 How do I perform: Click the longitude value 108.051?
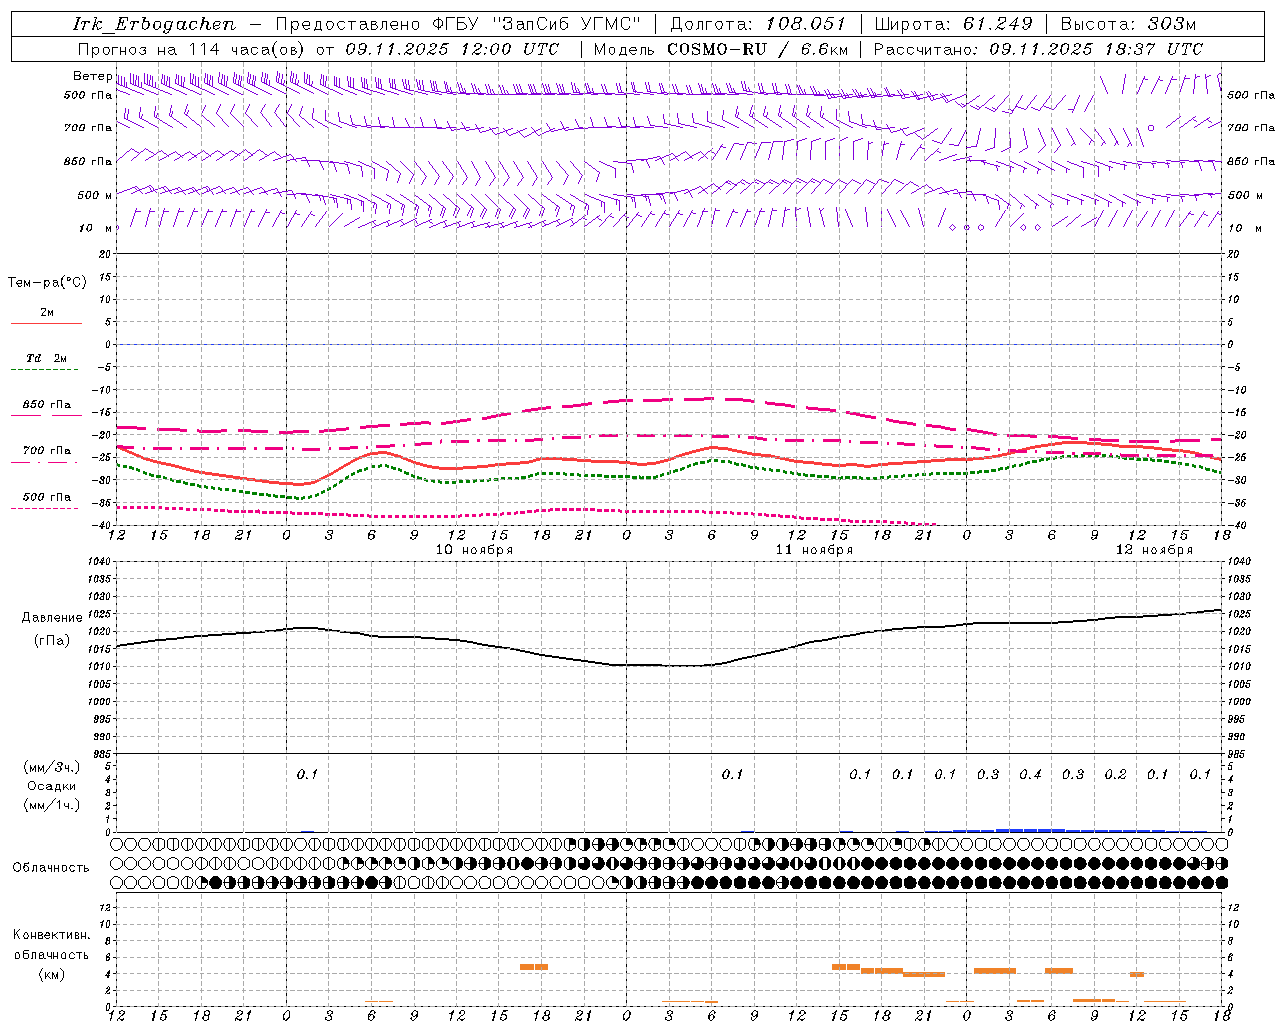pos(806,24)
